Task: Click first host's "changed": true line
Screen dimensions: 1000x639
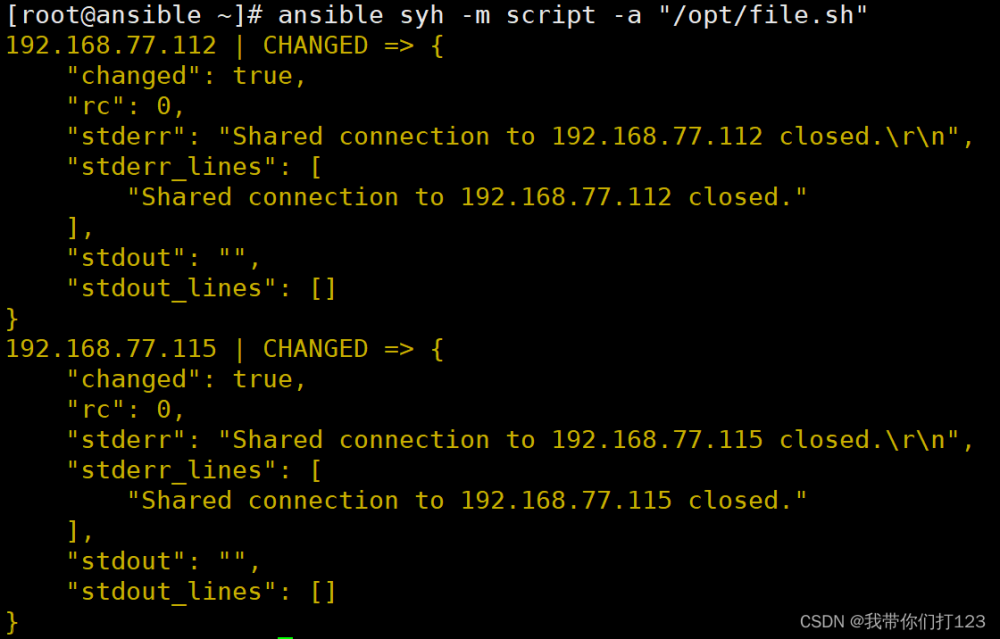Action: tap(187, 76)
